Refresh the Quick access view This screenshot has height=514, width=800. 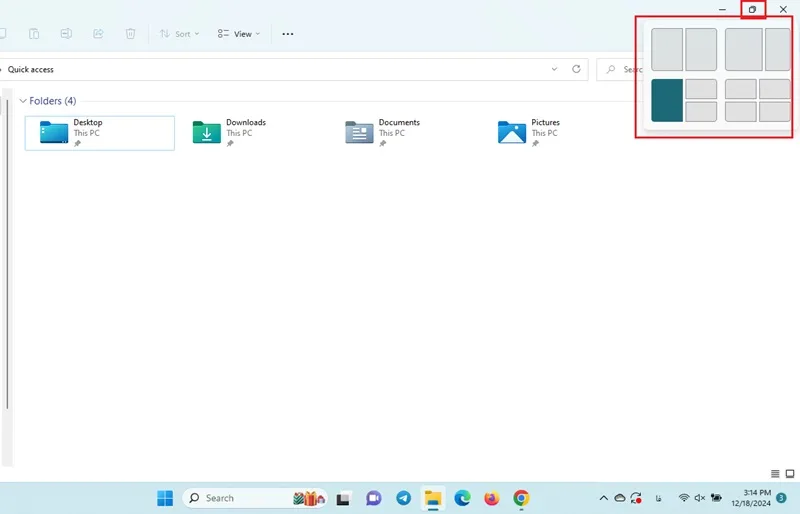click(x=576, y=69)
